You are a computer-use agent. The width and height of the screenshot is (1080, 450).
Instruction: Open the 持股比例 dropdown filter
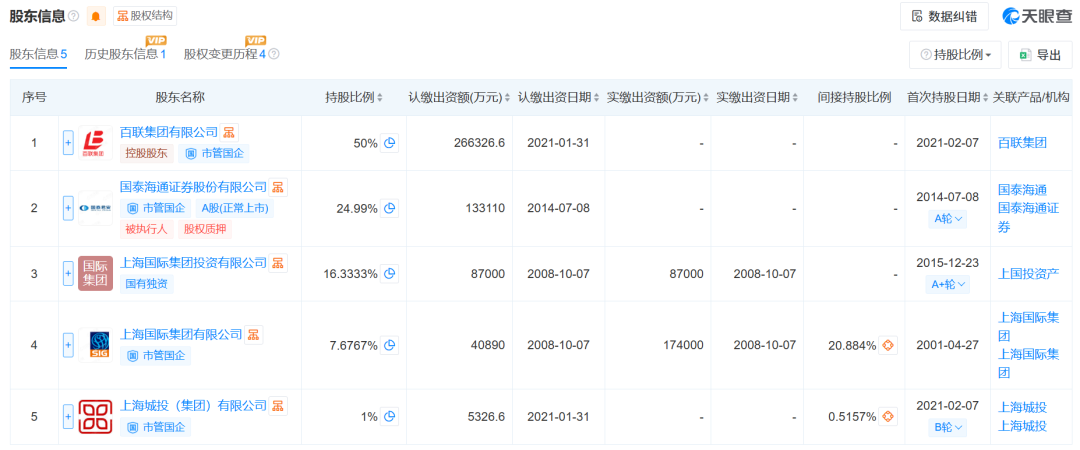955,55
